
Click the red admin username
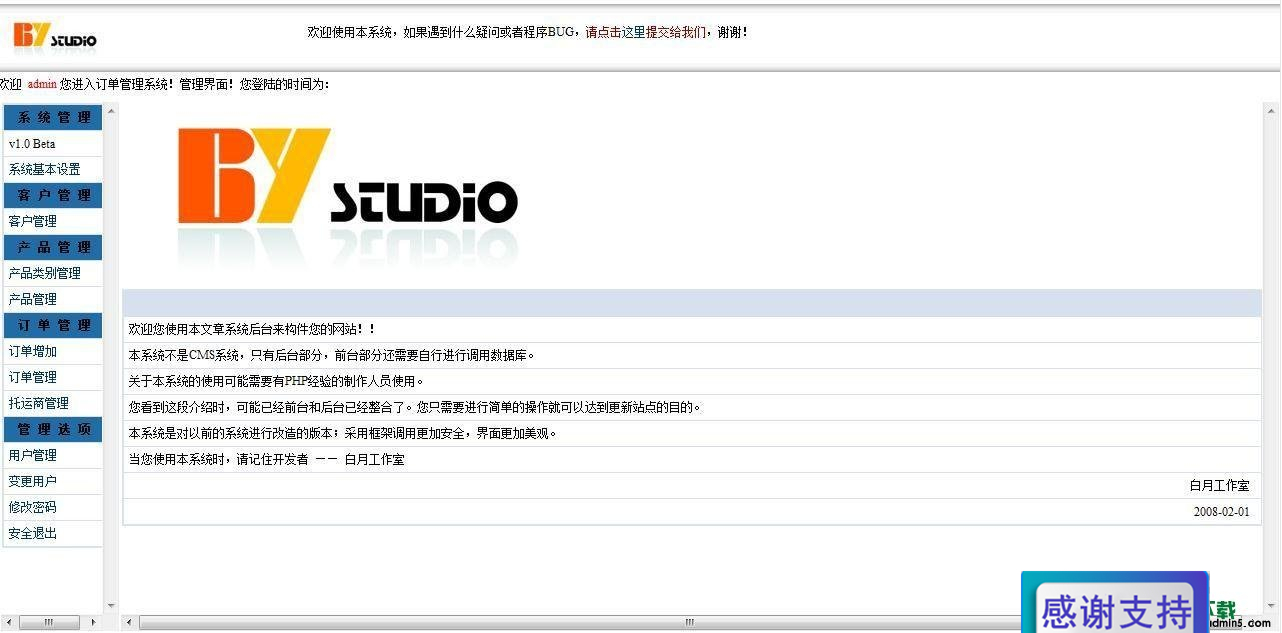point(42,84)
